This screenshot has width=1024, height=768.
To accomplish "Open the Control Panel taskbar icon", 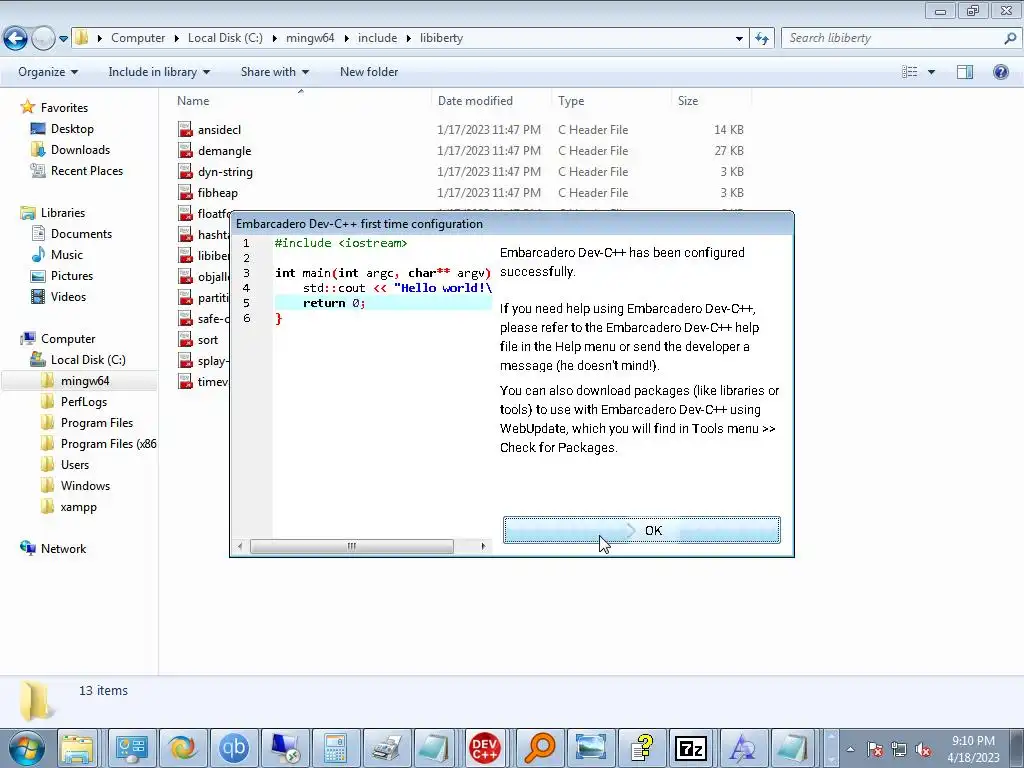I will [132, 748].
